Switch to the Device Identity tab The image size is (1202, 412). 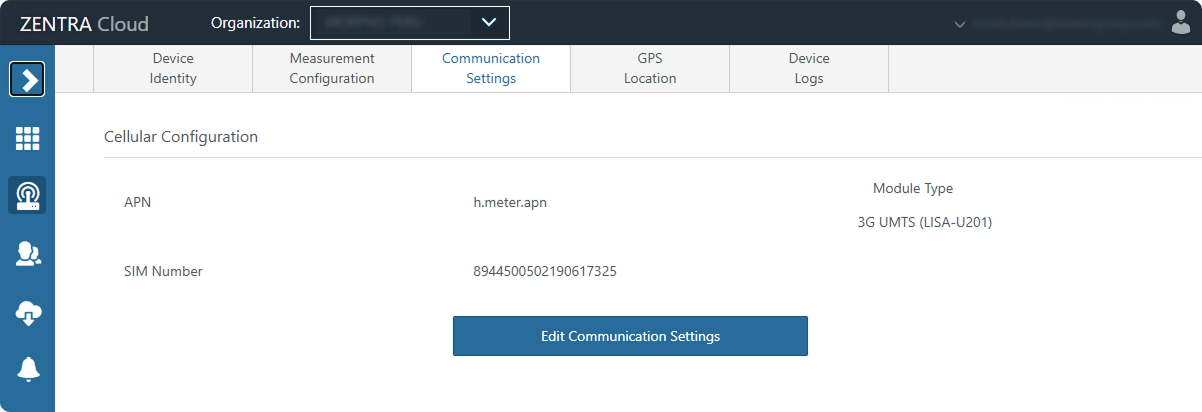pyautogui.click(x=173, y=69)
